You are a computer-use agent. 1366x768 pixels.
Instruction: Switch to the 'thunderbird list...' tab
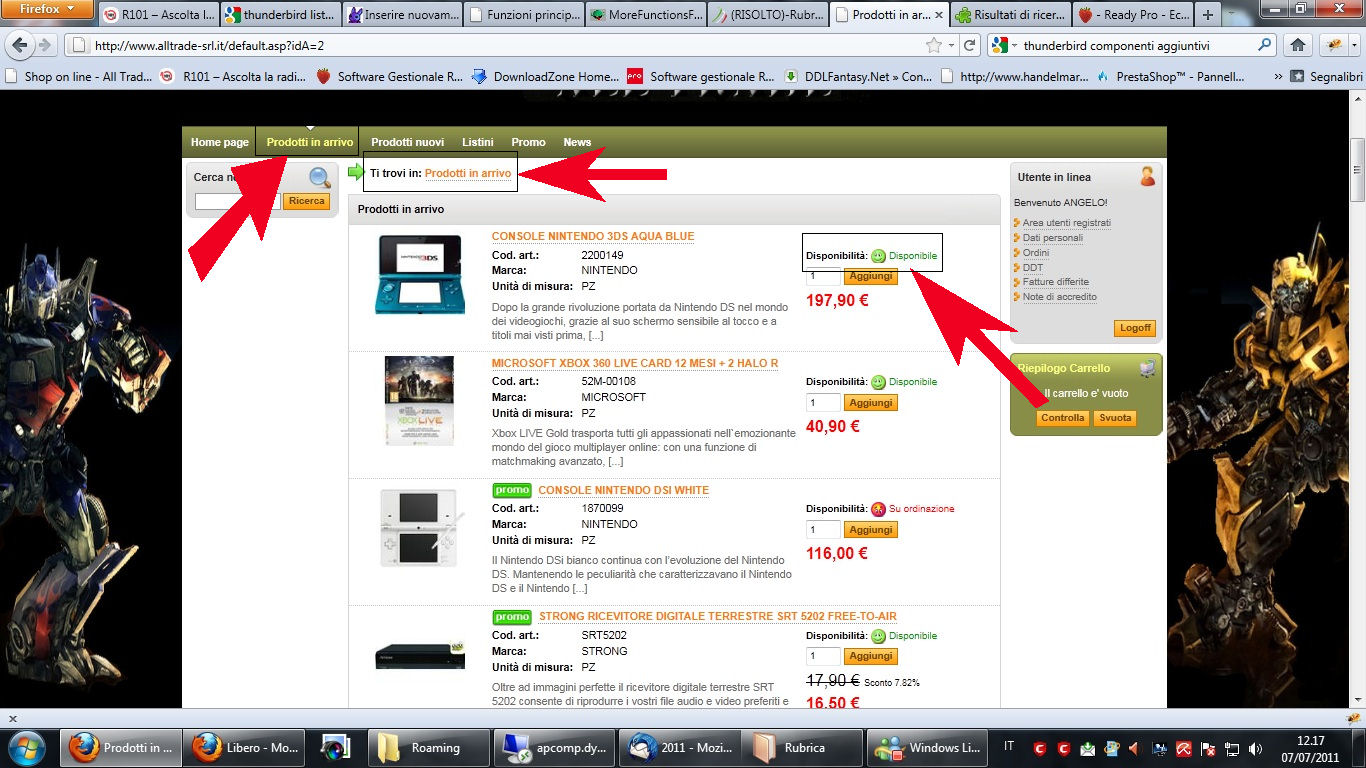coord(279,15)
